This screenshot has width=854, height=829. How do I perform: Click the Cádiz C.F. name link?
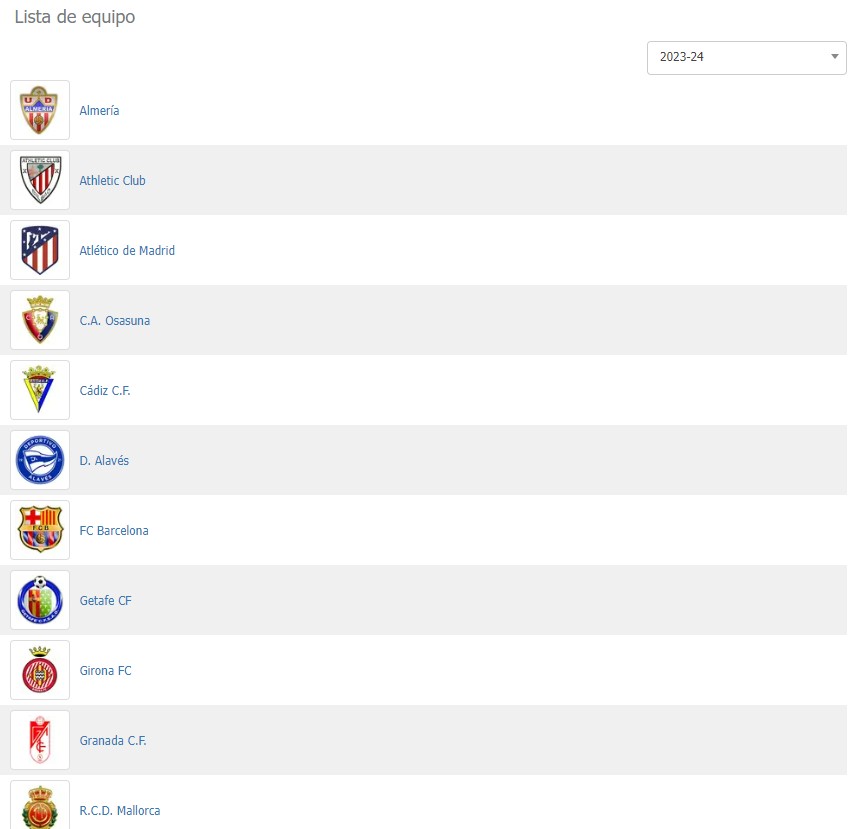(105, 391)
